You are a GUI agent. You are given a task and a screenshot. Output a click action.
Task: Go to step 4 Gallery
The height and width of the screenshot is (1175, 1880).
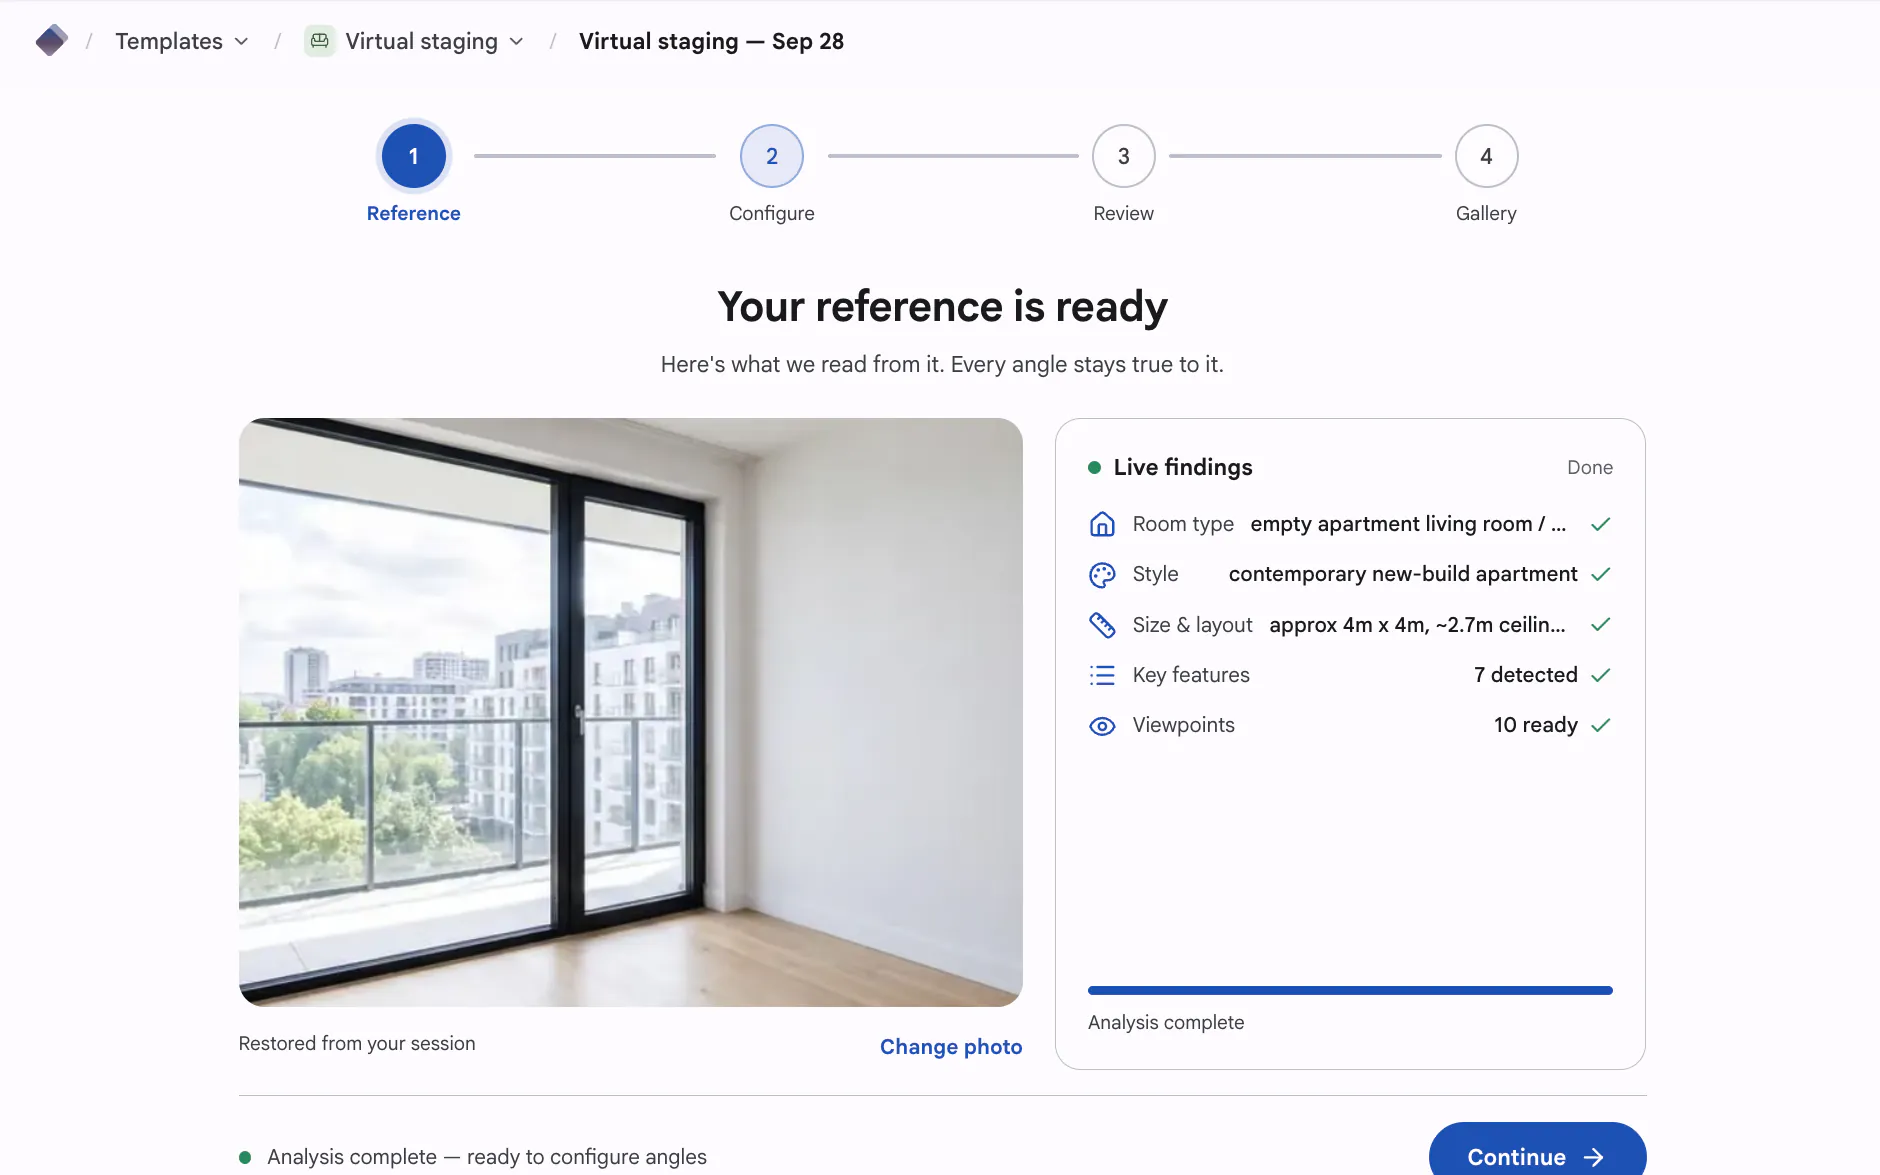pyautogui.click(x=1486, y=173)
